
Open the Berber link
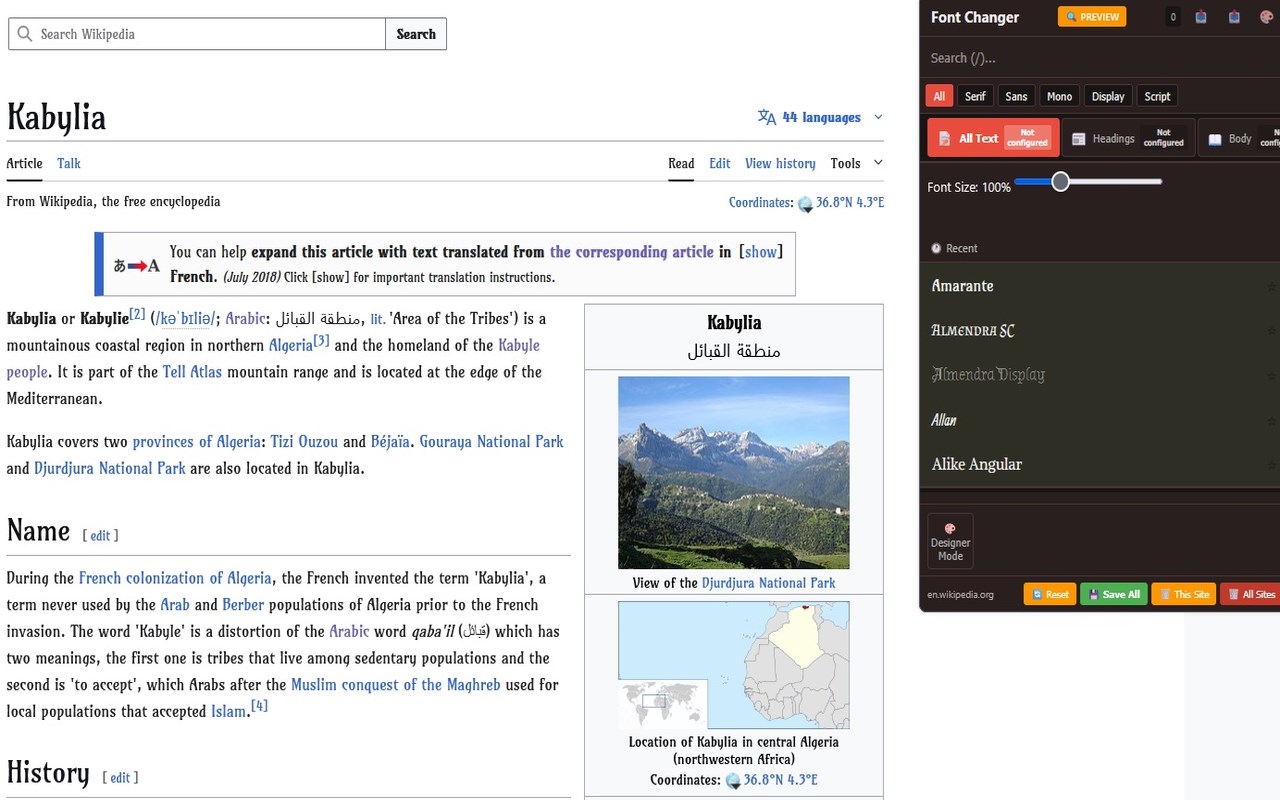click(243, 605)
